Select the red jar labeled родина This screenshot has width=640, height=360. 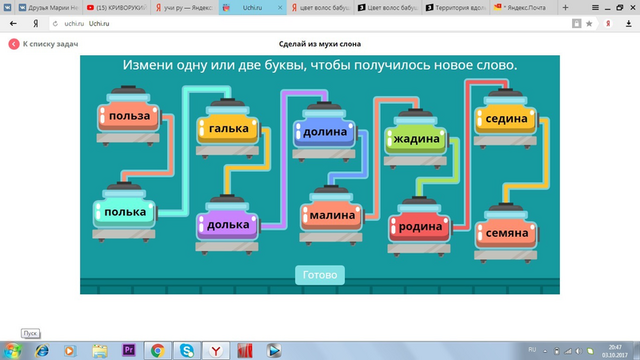(x=420, y=226)
